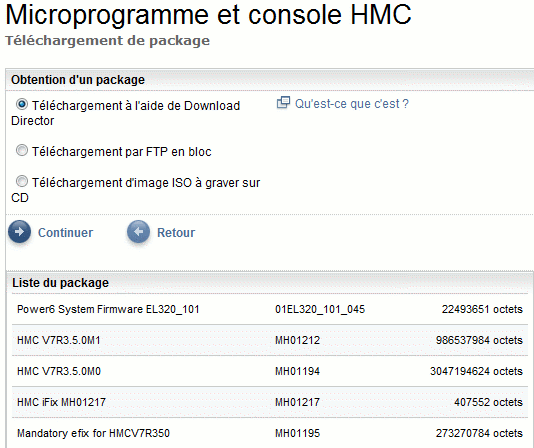Click the 01EL320_101_045 package identifier

coord(320,309)
